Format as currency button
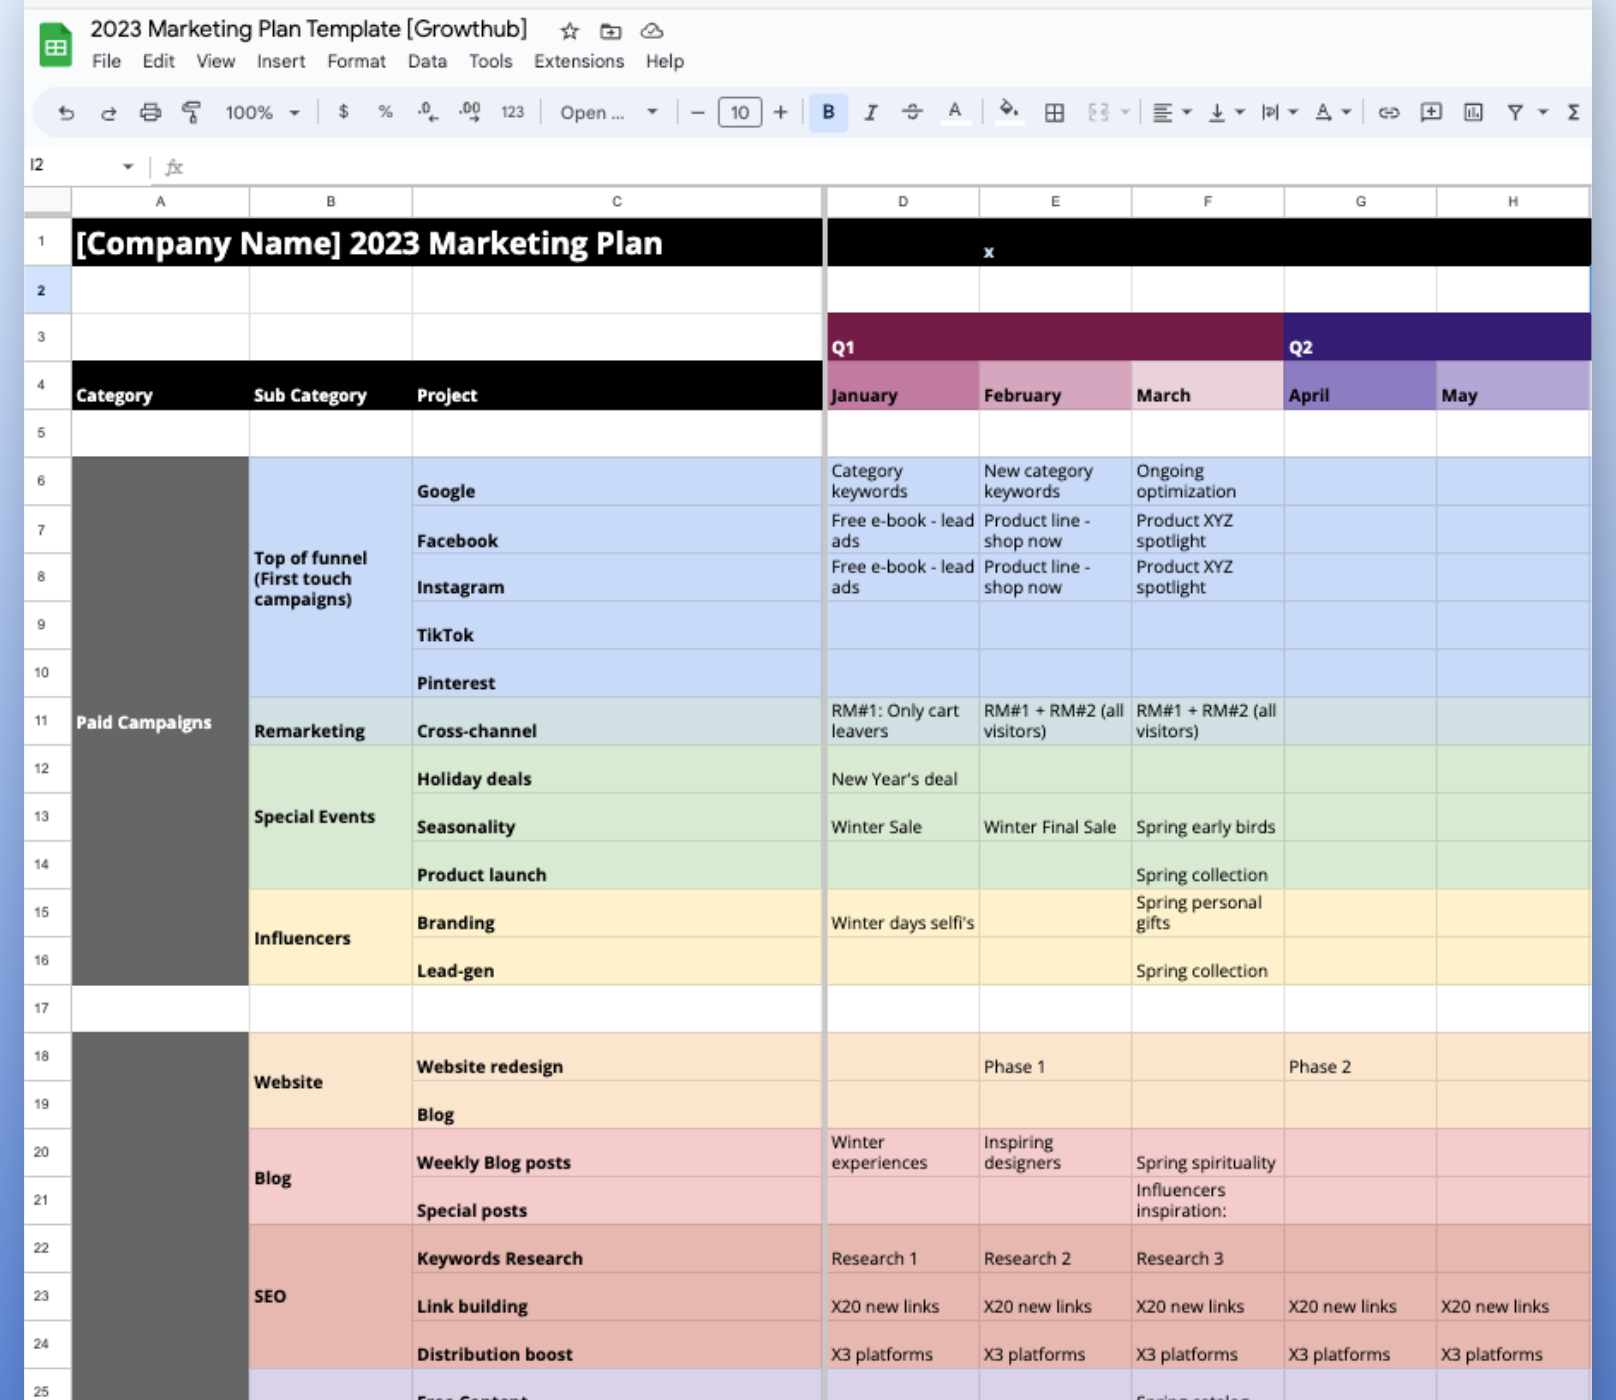The image size is (1616, 1400). click(x=343, y=113)
